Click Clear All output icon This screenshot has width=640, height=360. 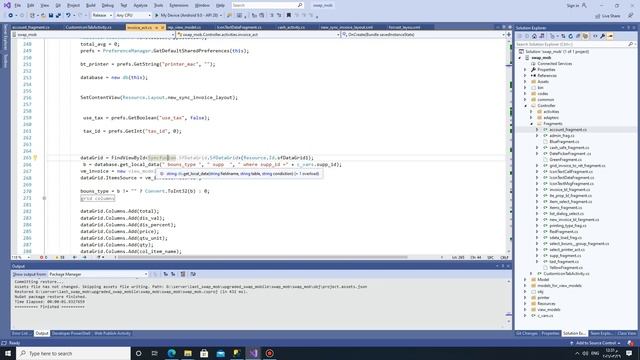click(183, 274)
